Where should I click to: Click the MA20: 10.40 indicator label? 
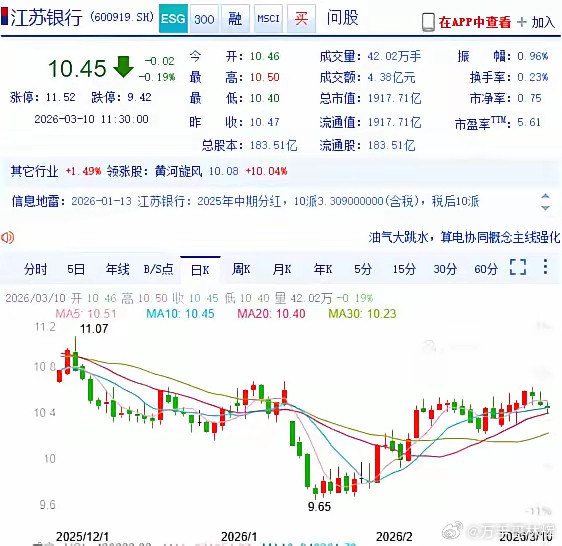click(x=271, y=314)
